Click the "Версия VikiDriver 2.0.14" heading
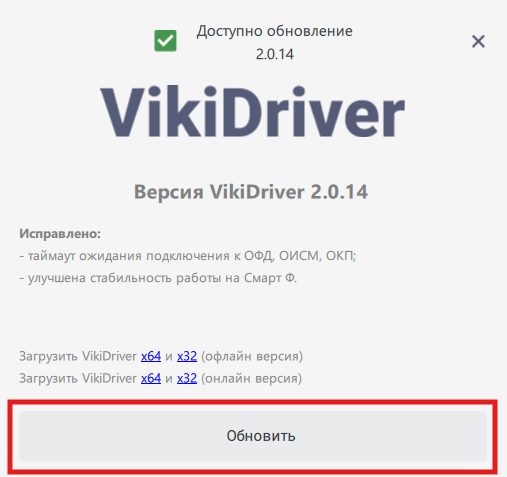Image resolution: width=507 pixels, height=477 pixels. tap(251, 192)
